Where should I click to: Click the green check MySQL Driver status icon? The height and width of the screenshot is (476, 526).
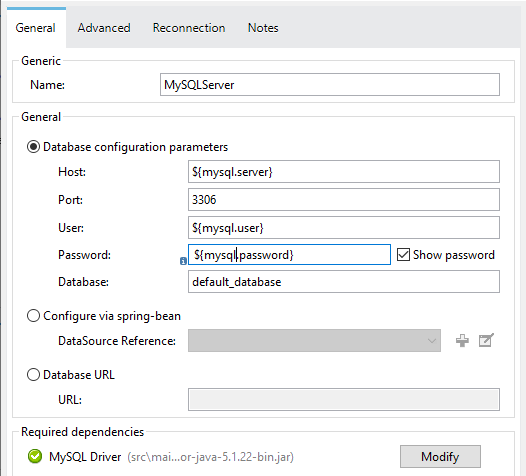[35, 457]
